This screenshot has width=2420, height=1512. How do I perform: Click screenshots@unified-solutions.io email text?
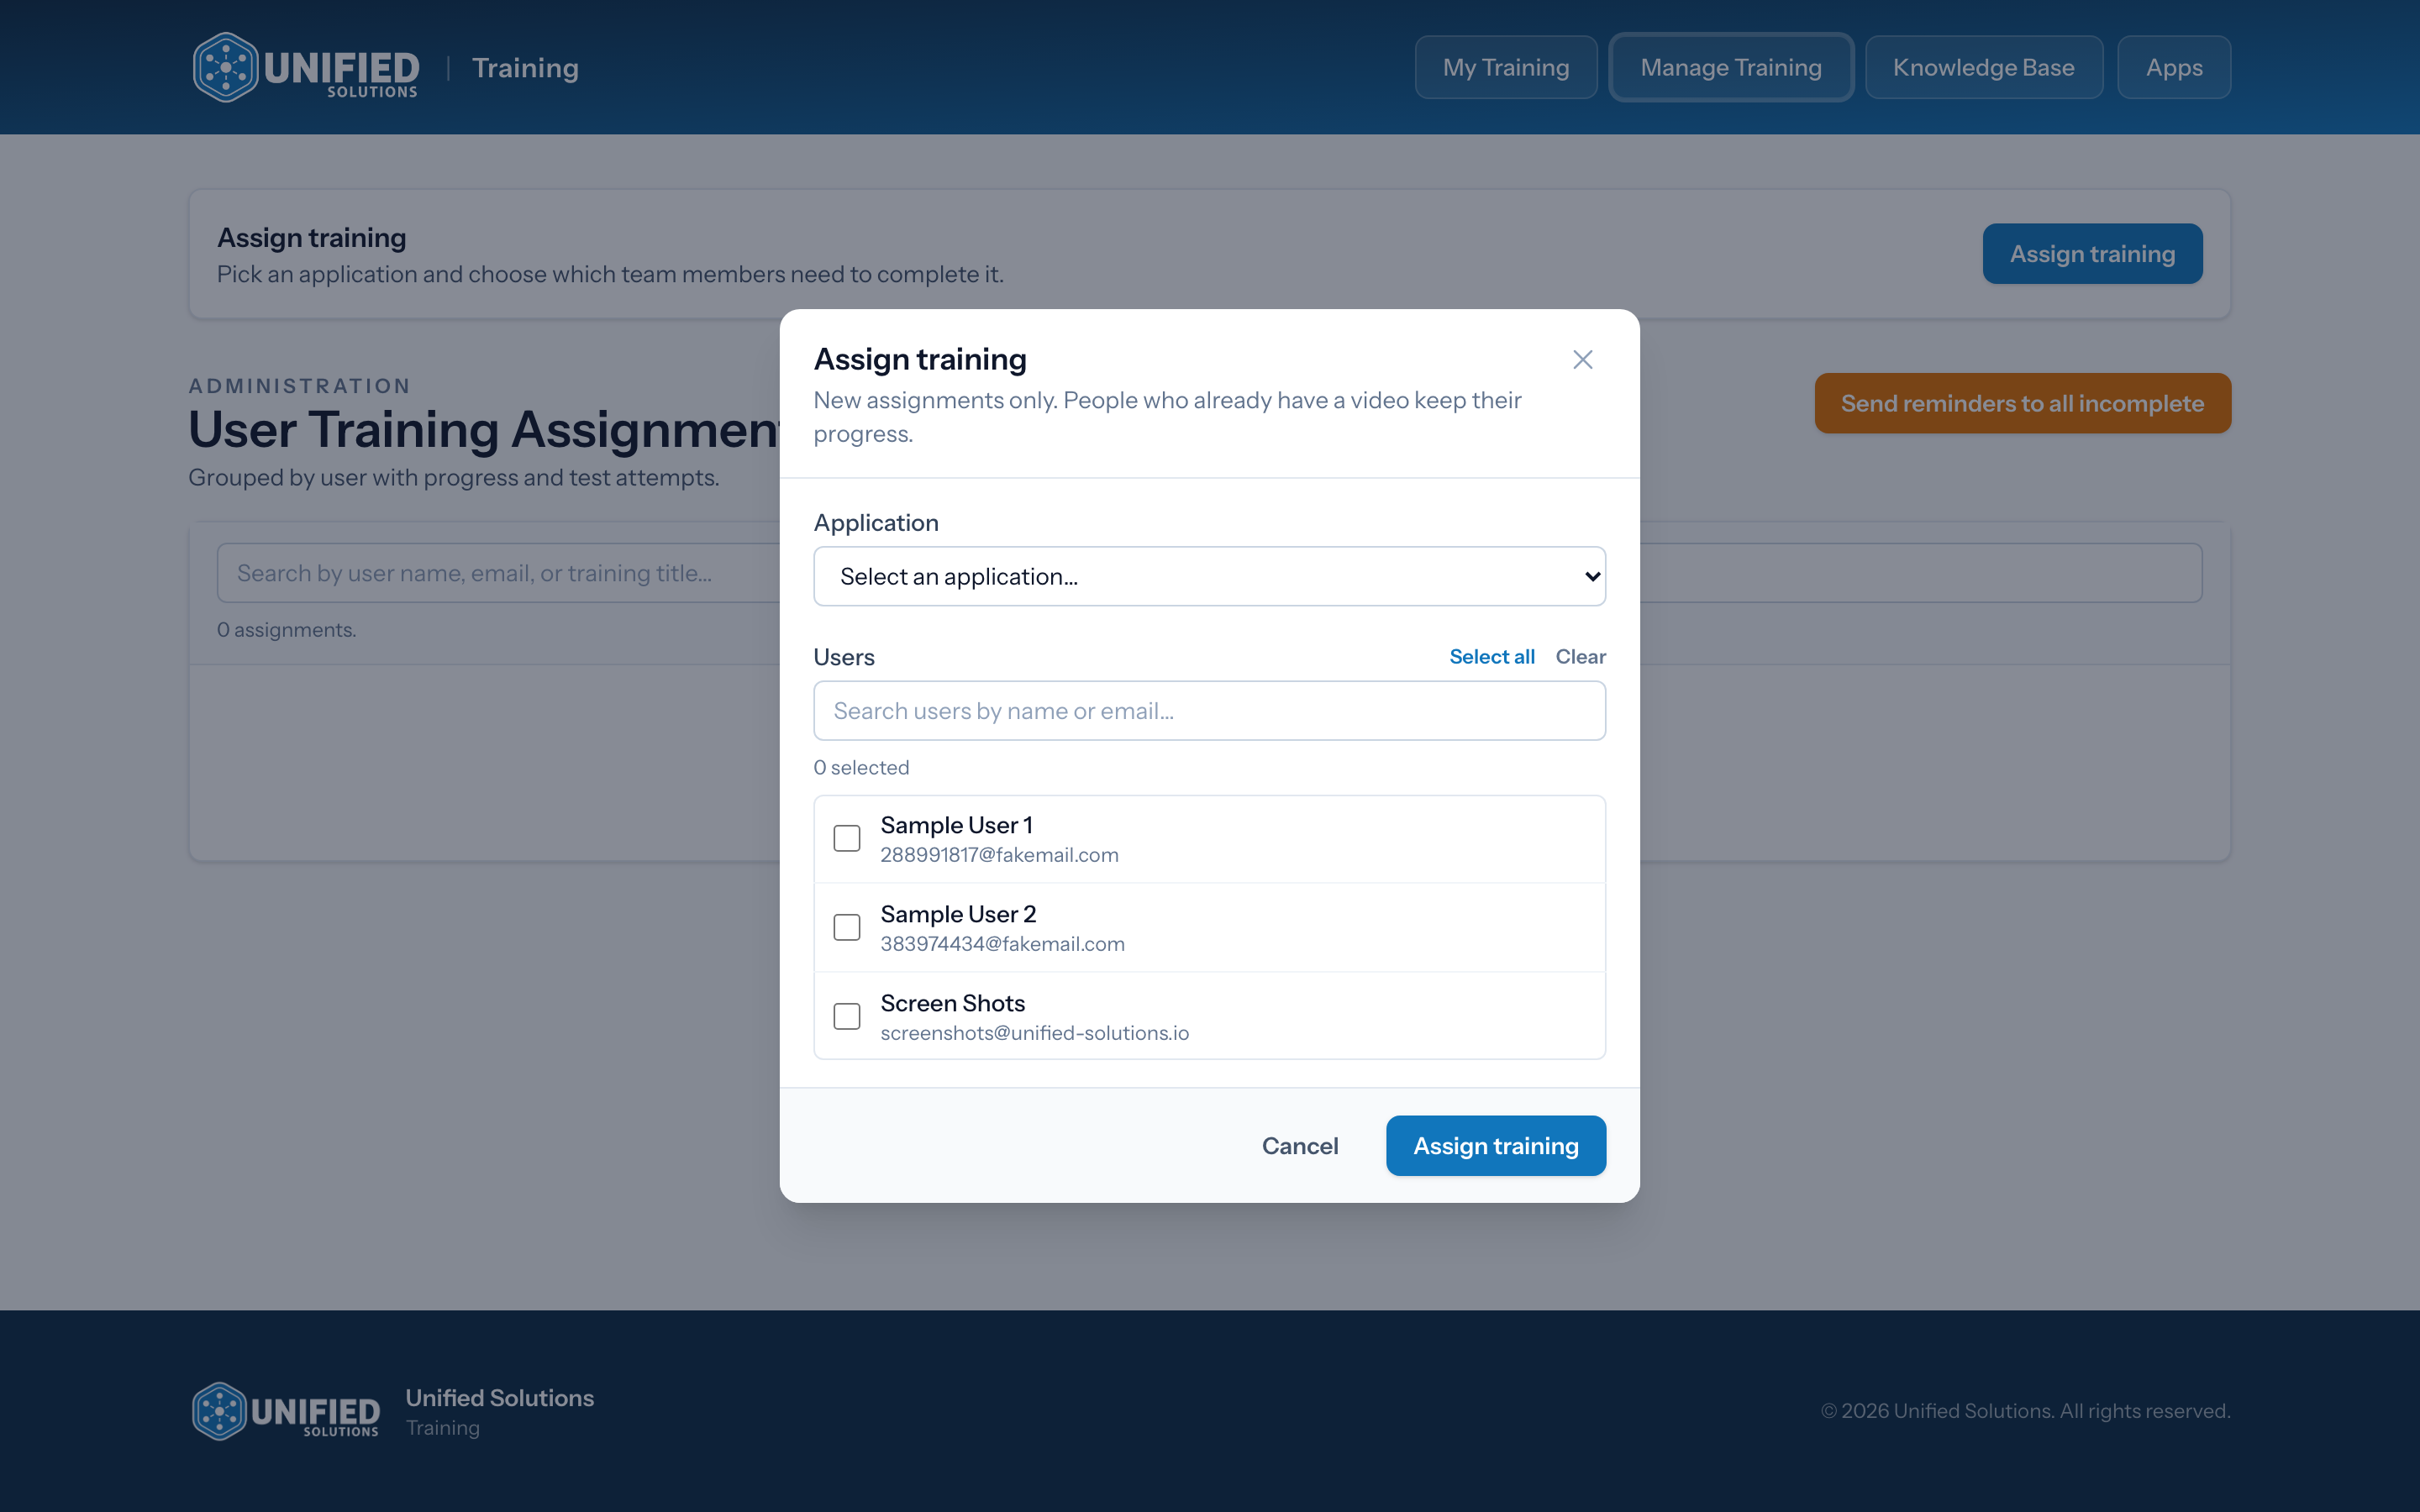pyautogui.click(x=1035, y=1032)
